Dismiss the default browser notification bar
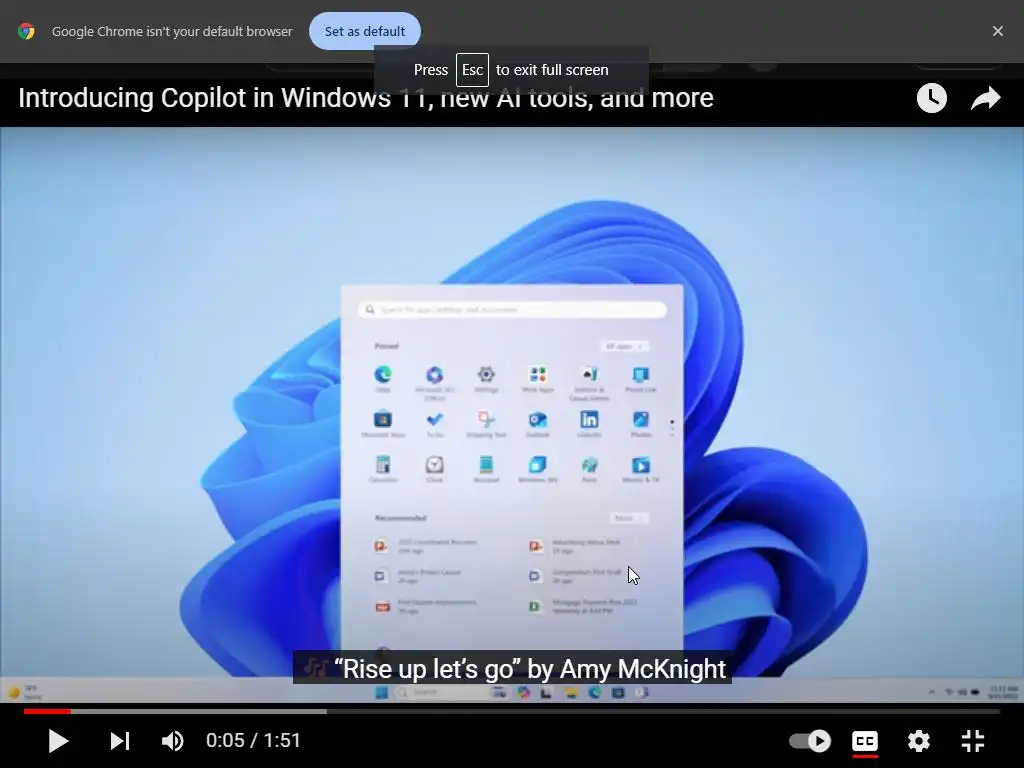Screen dimensions: 1024x768 [997, 31]
